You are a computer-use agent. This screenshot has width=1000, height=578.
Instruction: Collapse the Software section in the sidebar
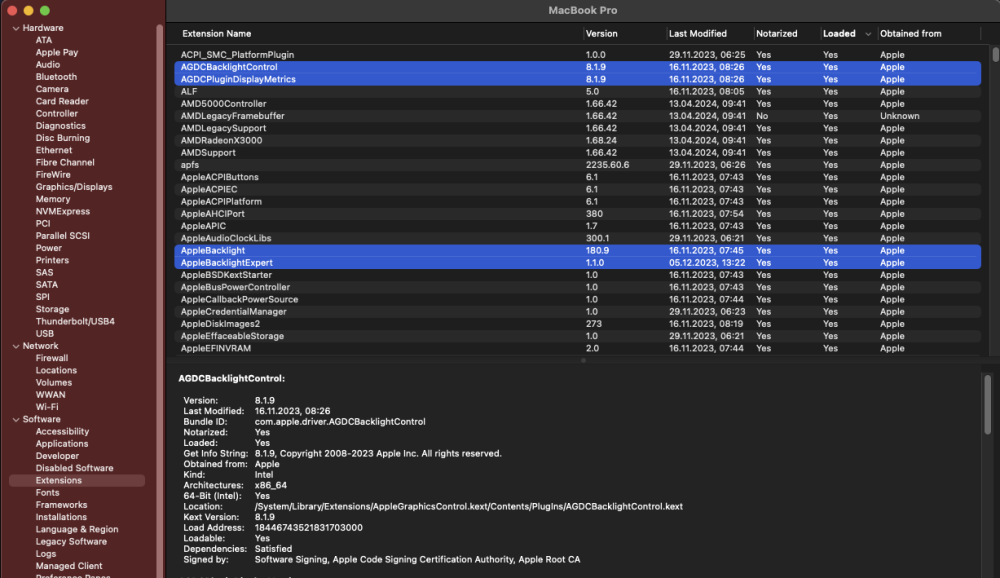tap(15, 419)
